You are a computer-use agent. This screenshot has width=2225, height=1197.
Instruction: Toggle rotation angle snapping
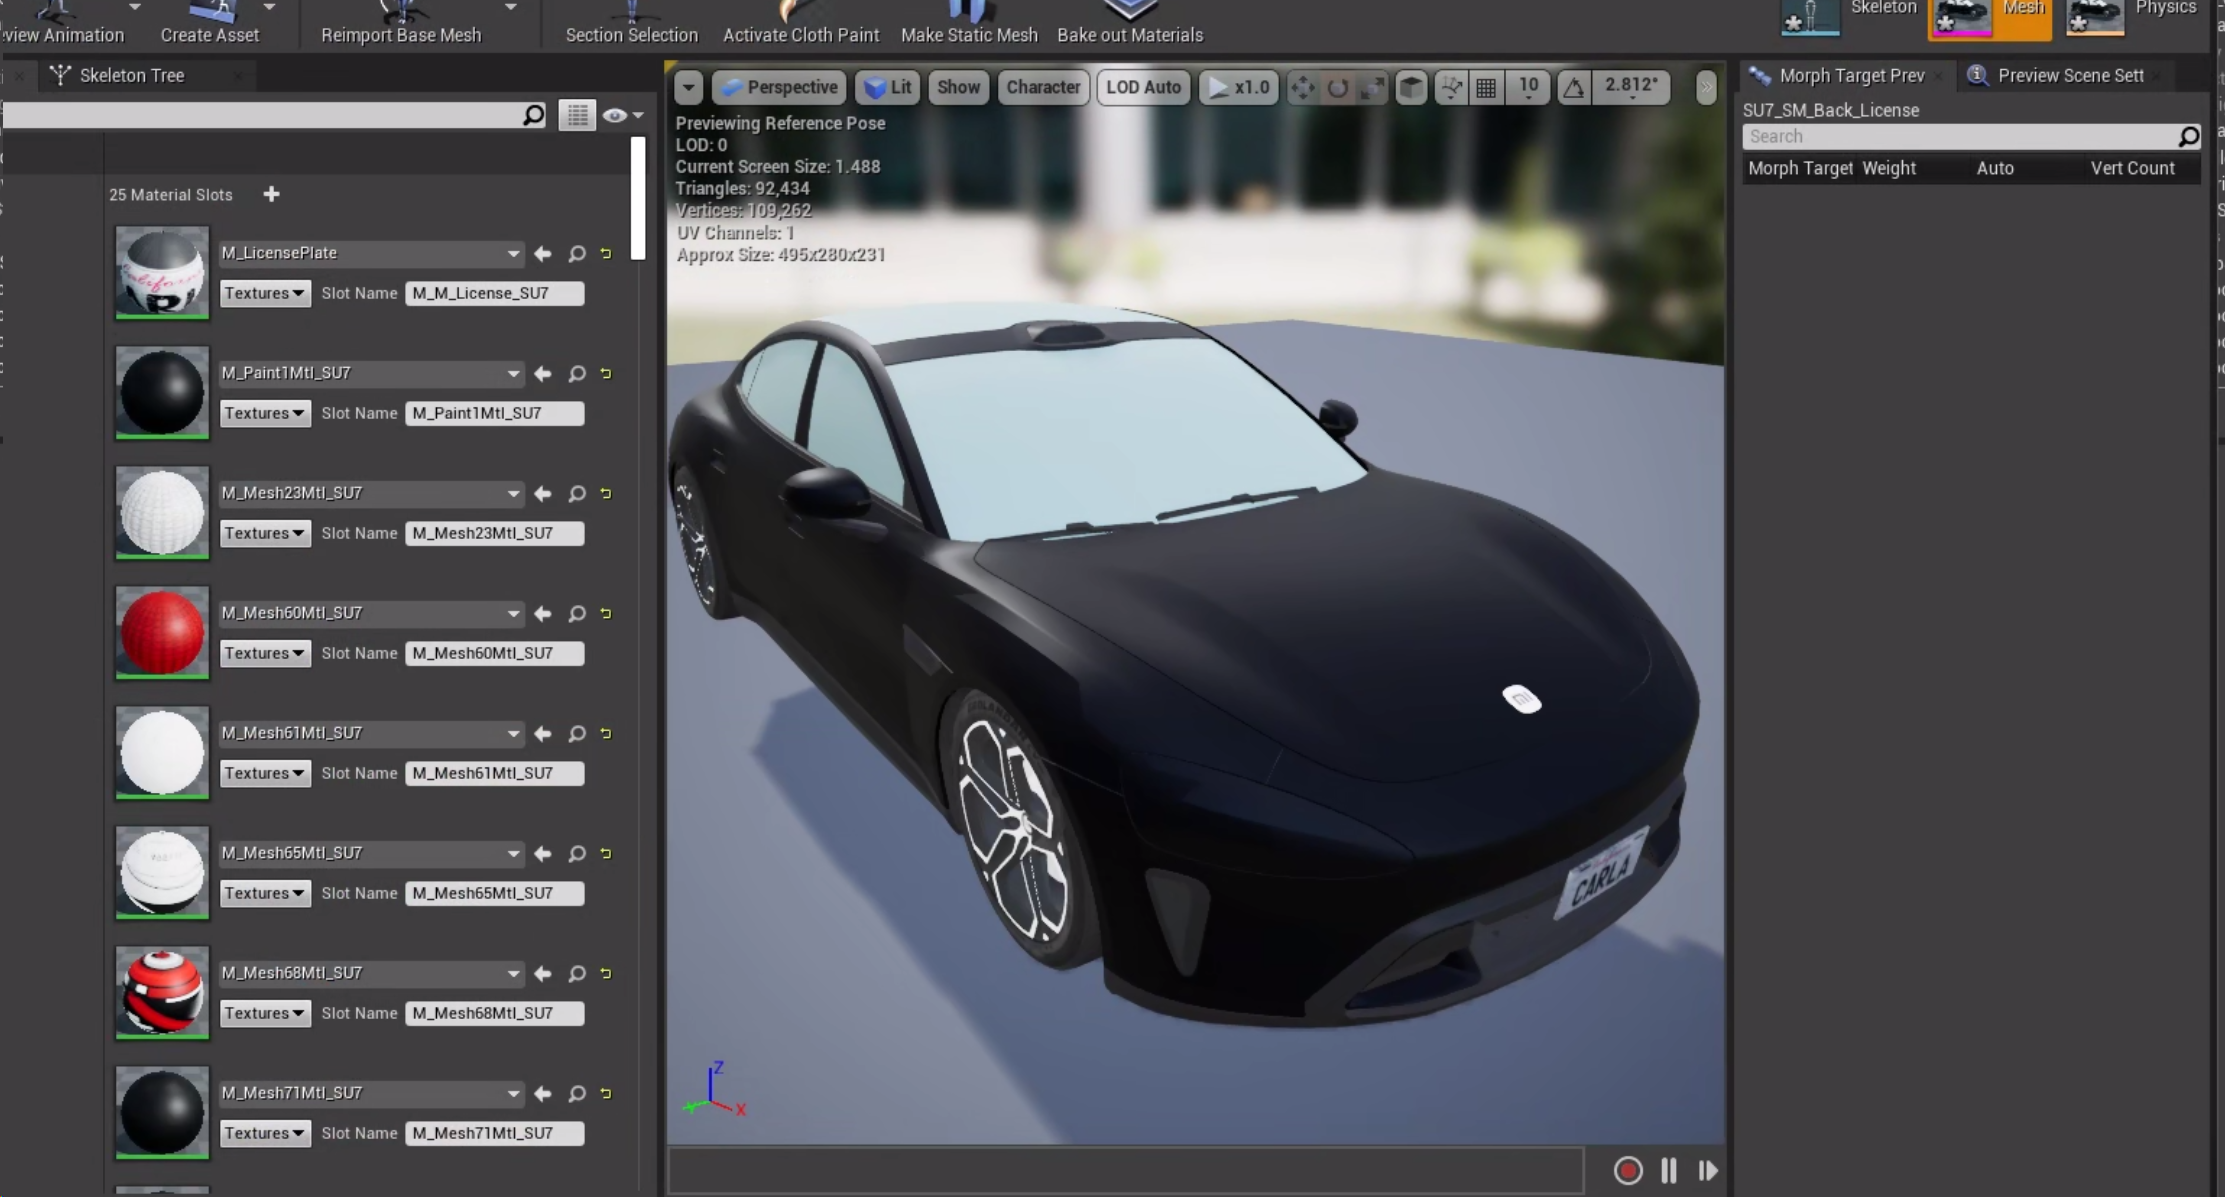(1573, 88)
